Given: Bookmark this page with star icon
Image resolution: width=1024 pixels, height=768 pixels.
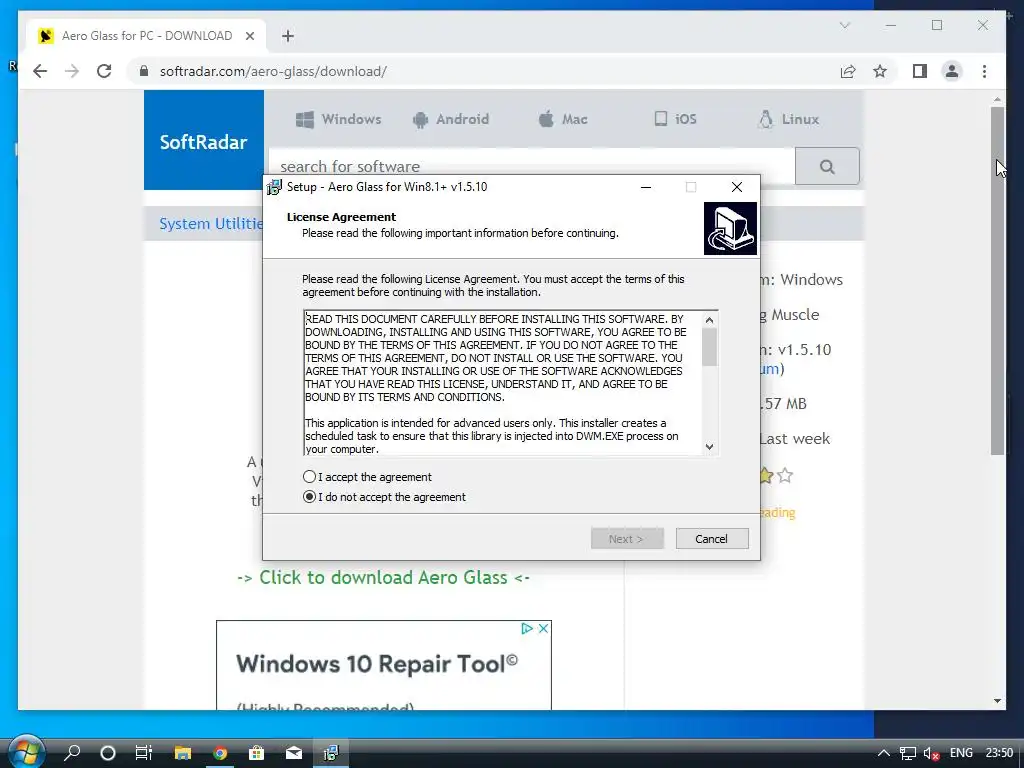Looking at the screenshot, I should coord(880,71).
